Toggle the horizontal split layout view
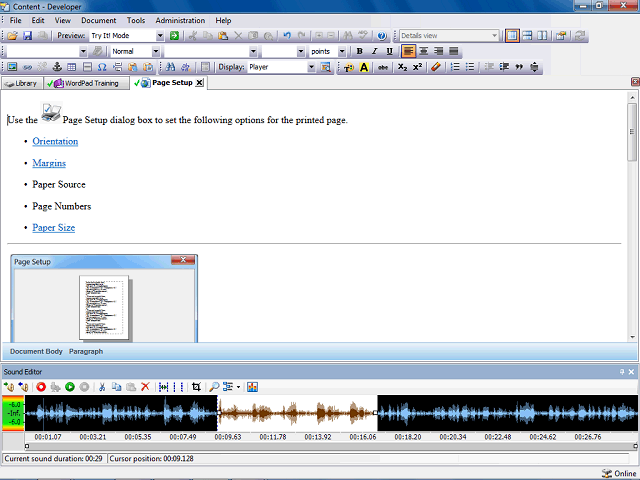This screenshot has height=480, width=640. (x=527, y=36)
